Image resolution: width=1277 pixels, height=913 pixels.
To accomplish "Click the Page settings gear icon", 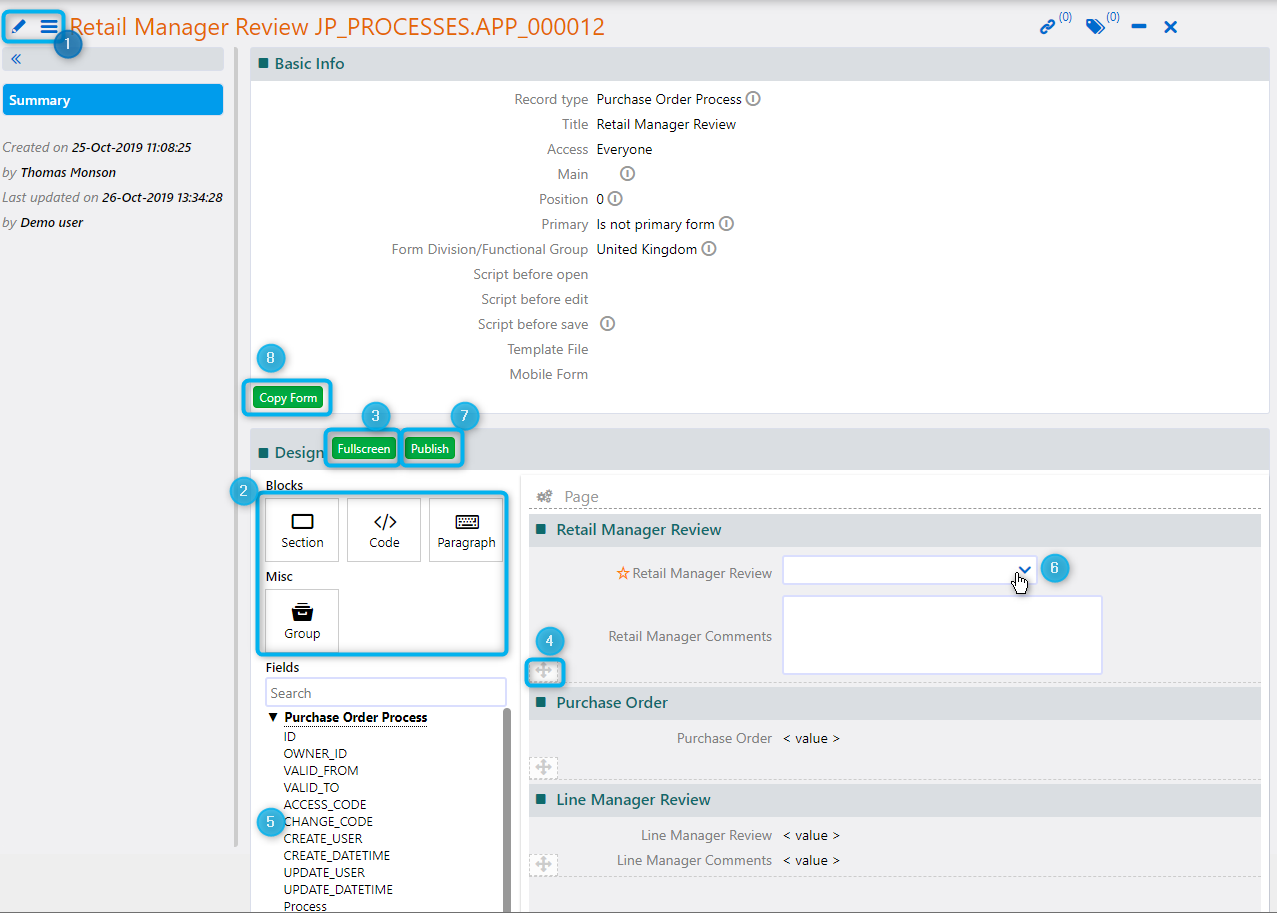I will coord(545,496).
